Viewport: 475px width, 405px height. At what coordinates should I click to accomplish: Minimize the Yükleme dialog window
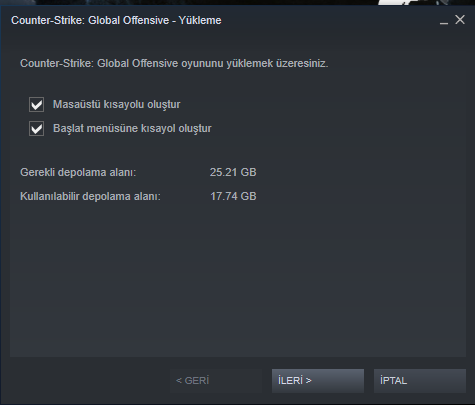444,21
